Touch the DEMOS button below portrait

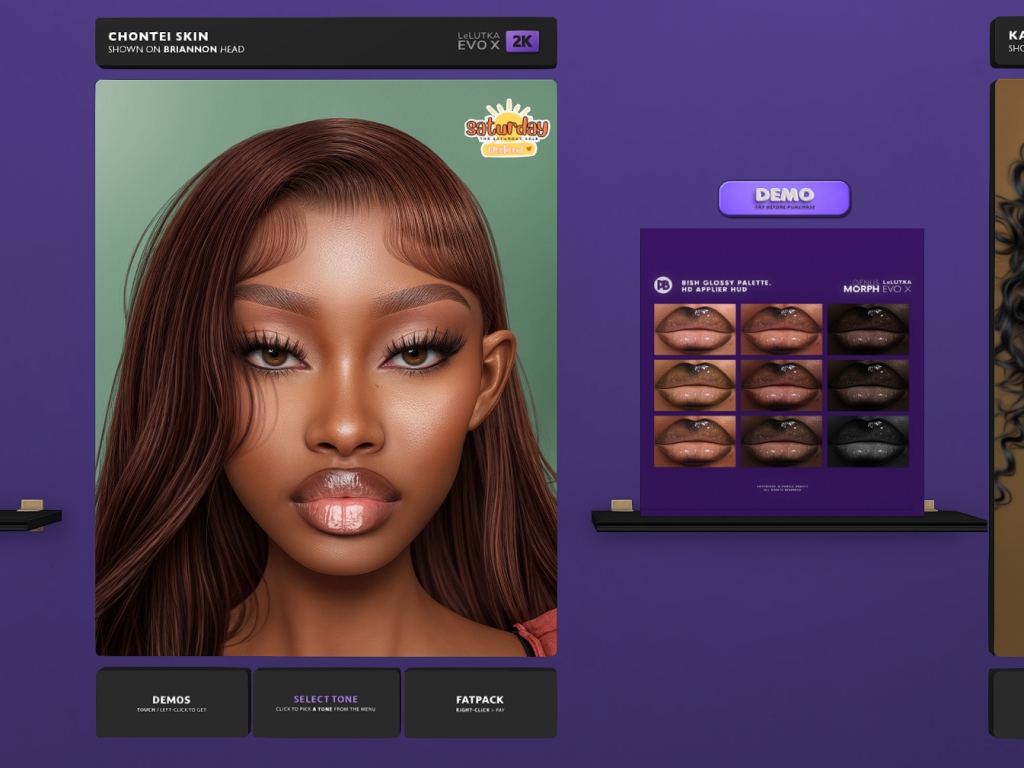pyautogui.click(x=172, y=703)
